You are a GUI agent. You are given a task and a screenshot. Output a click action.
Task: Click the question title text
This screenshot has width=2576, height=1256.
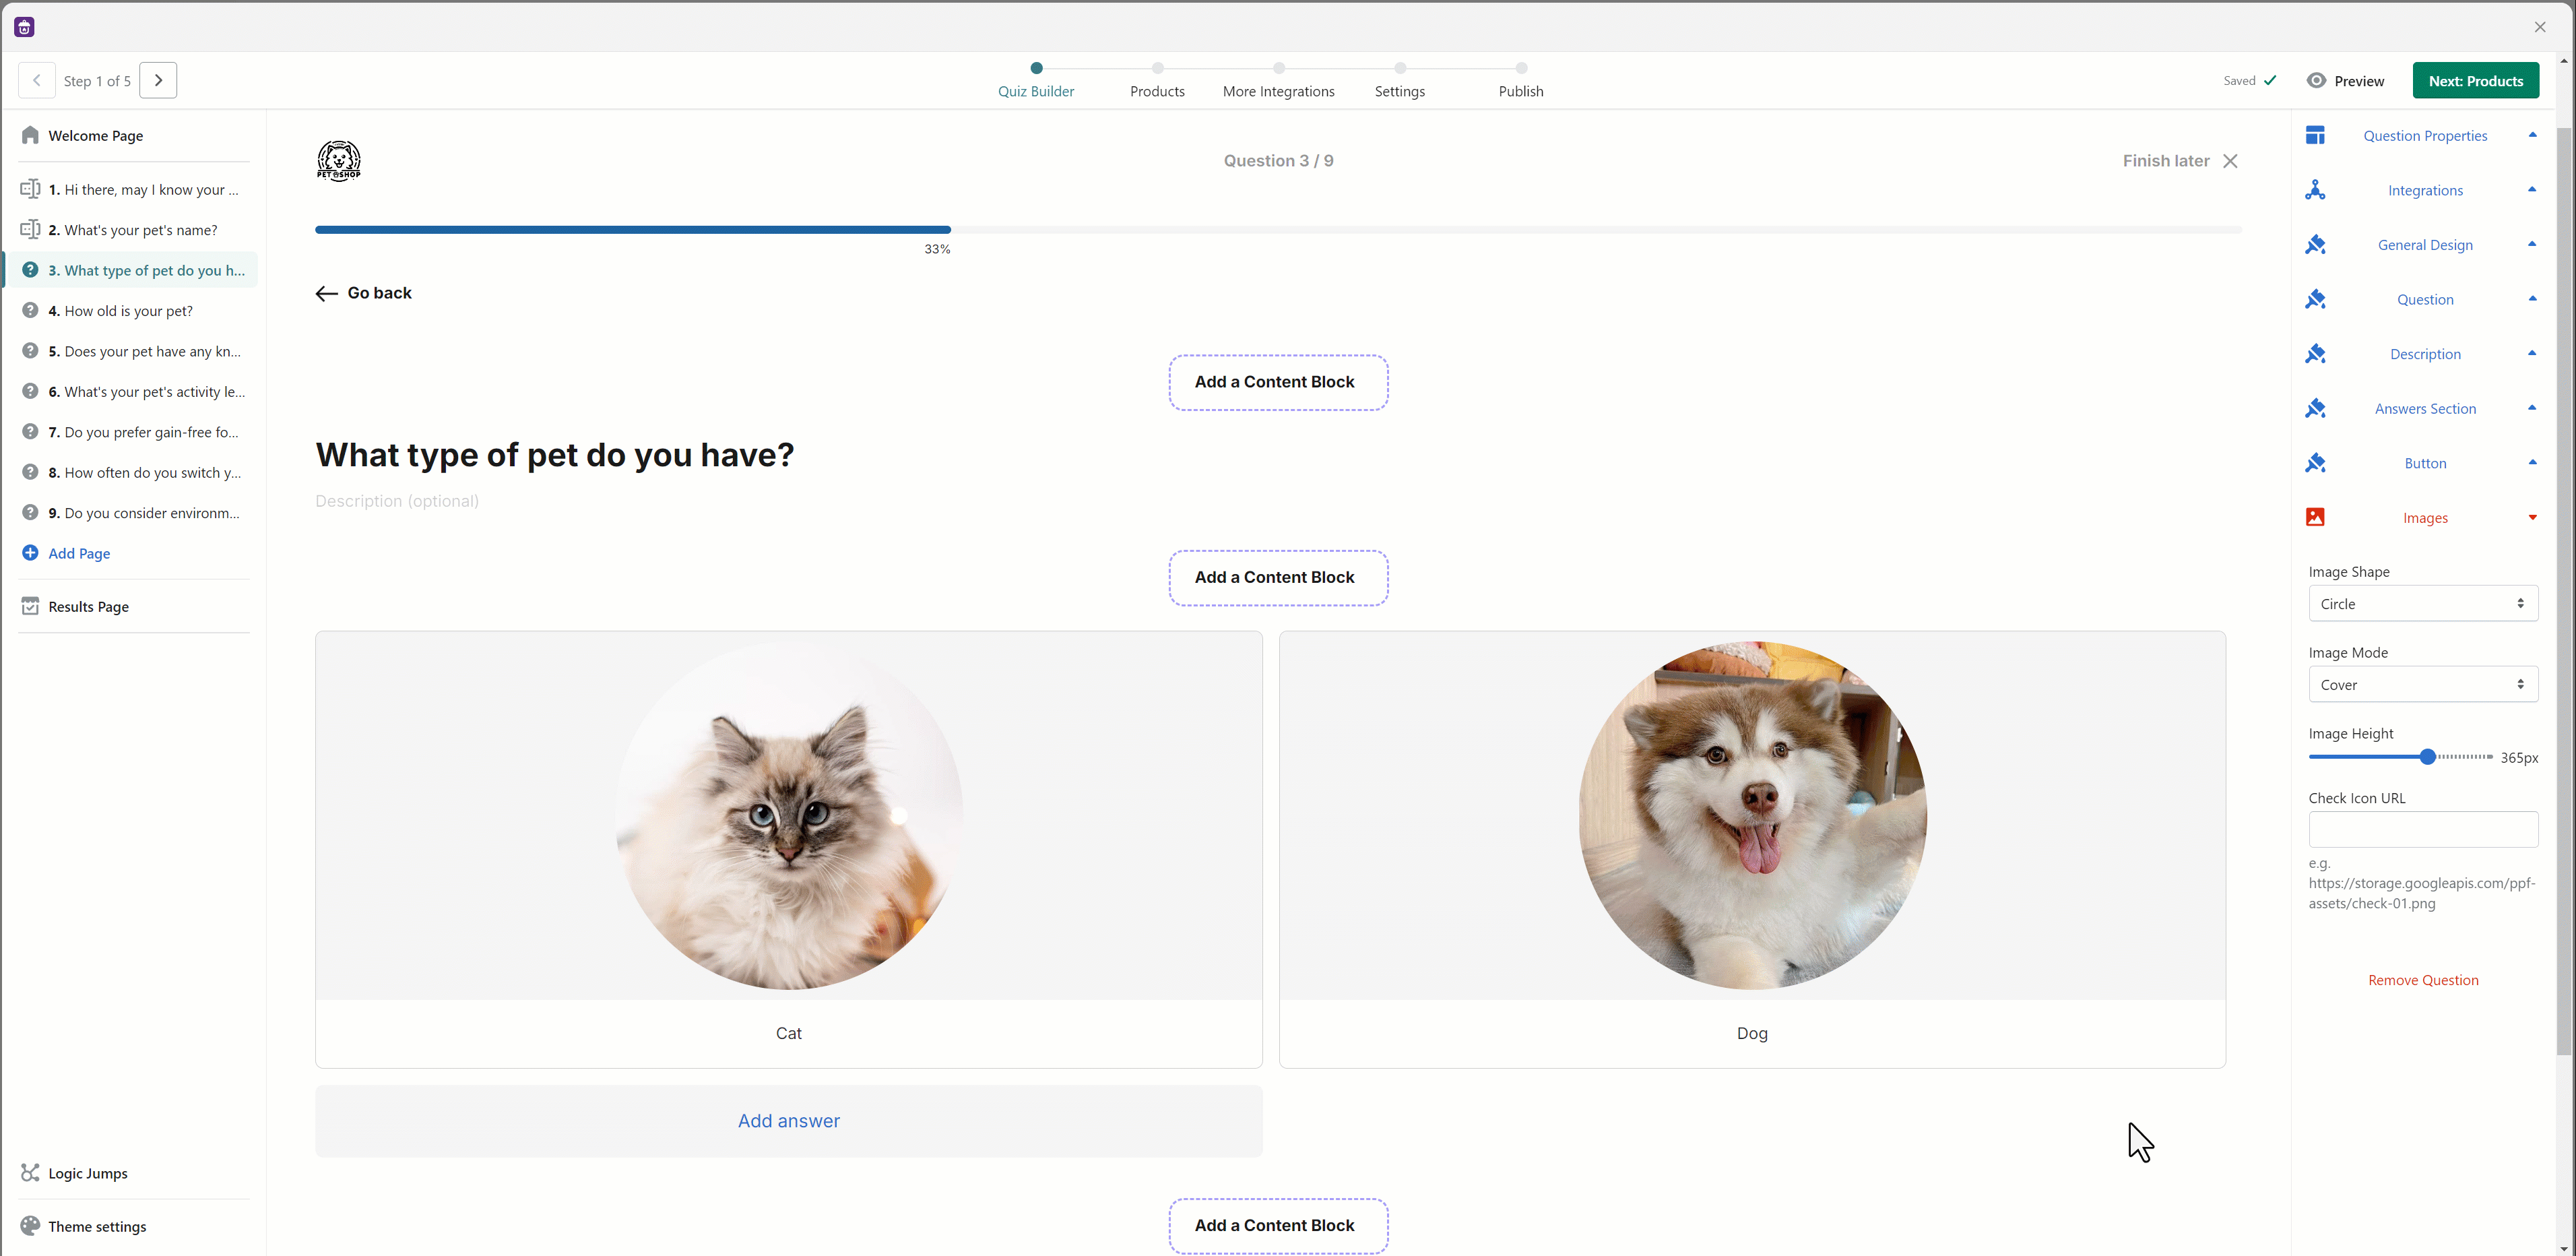555,455
